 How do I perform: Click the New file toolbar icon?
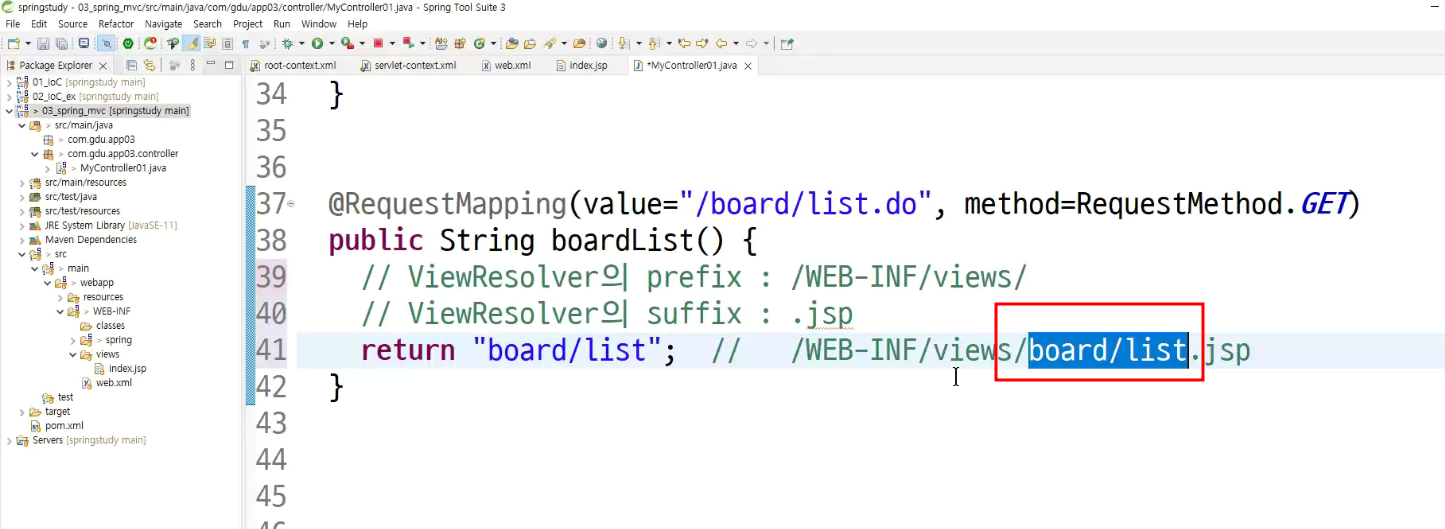click(x=13, y=43)
